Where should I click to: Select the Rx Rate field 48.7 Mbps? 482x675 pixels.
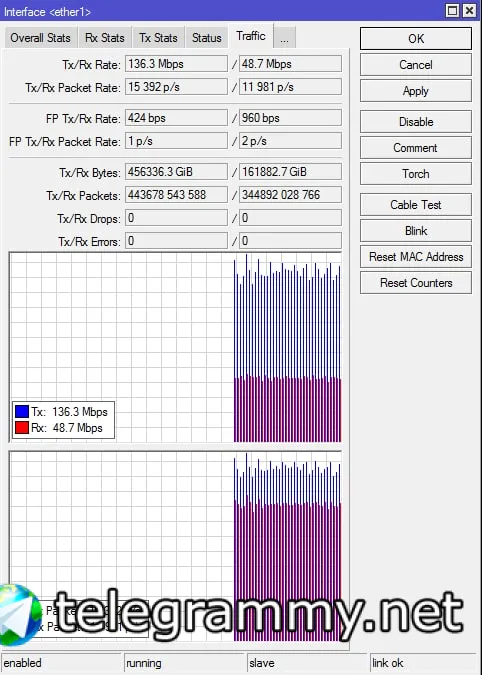[x=290, y=64]
